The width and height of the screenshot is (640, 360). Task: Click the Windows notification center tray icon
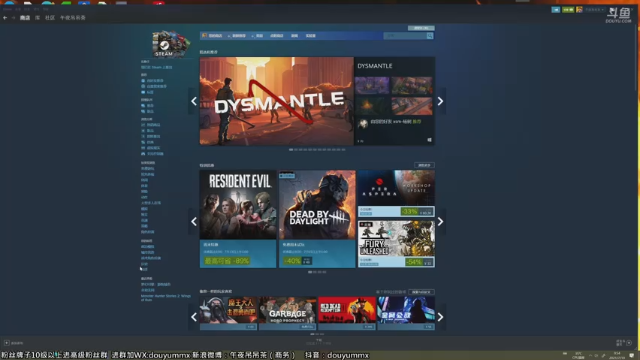tap(632, 355)
